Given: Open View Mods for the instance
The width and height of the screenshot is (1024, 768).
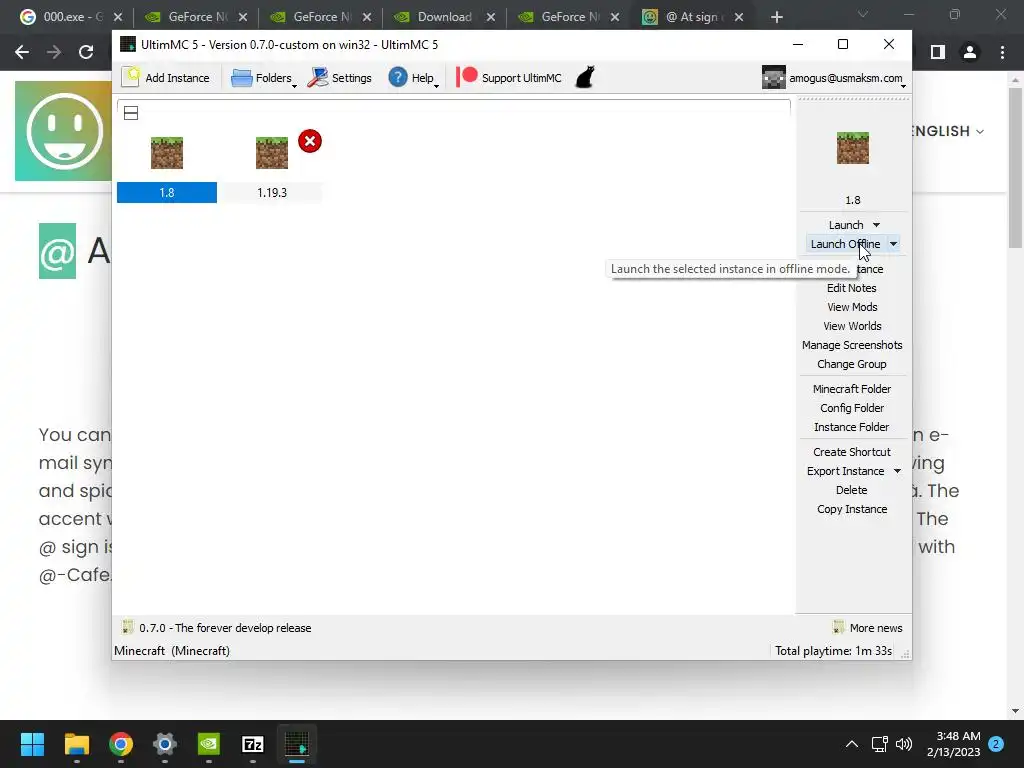Looking at the screenshot, I should (852, 307).
